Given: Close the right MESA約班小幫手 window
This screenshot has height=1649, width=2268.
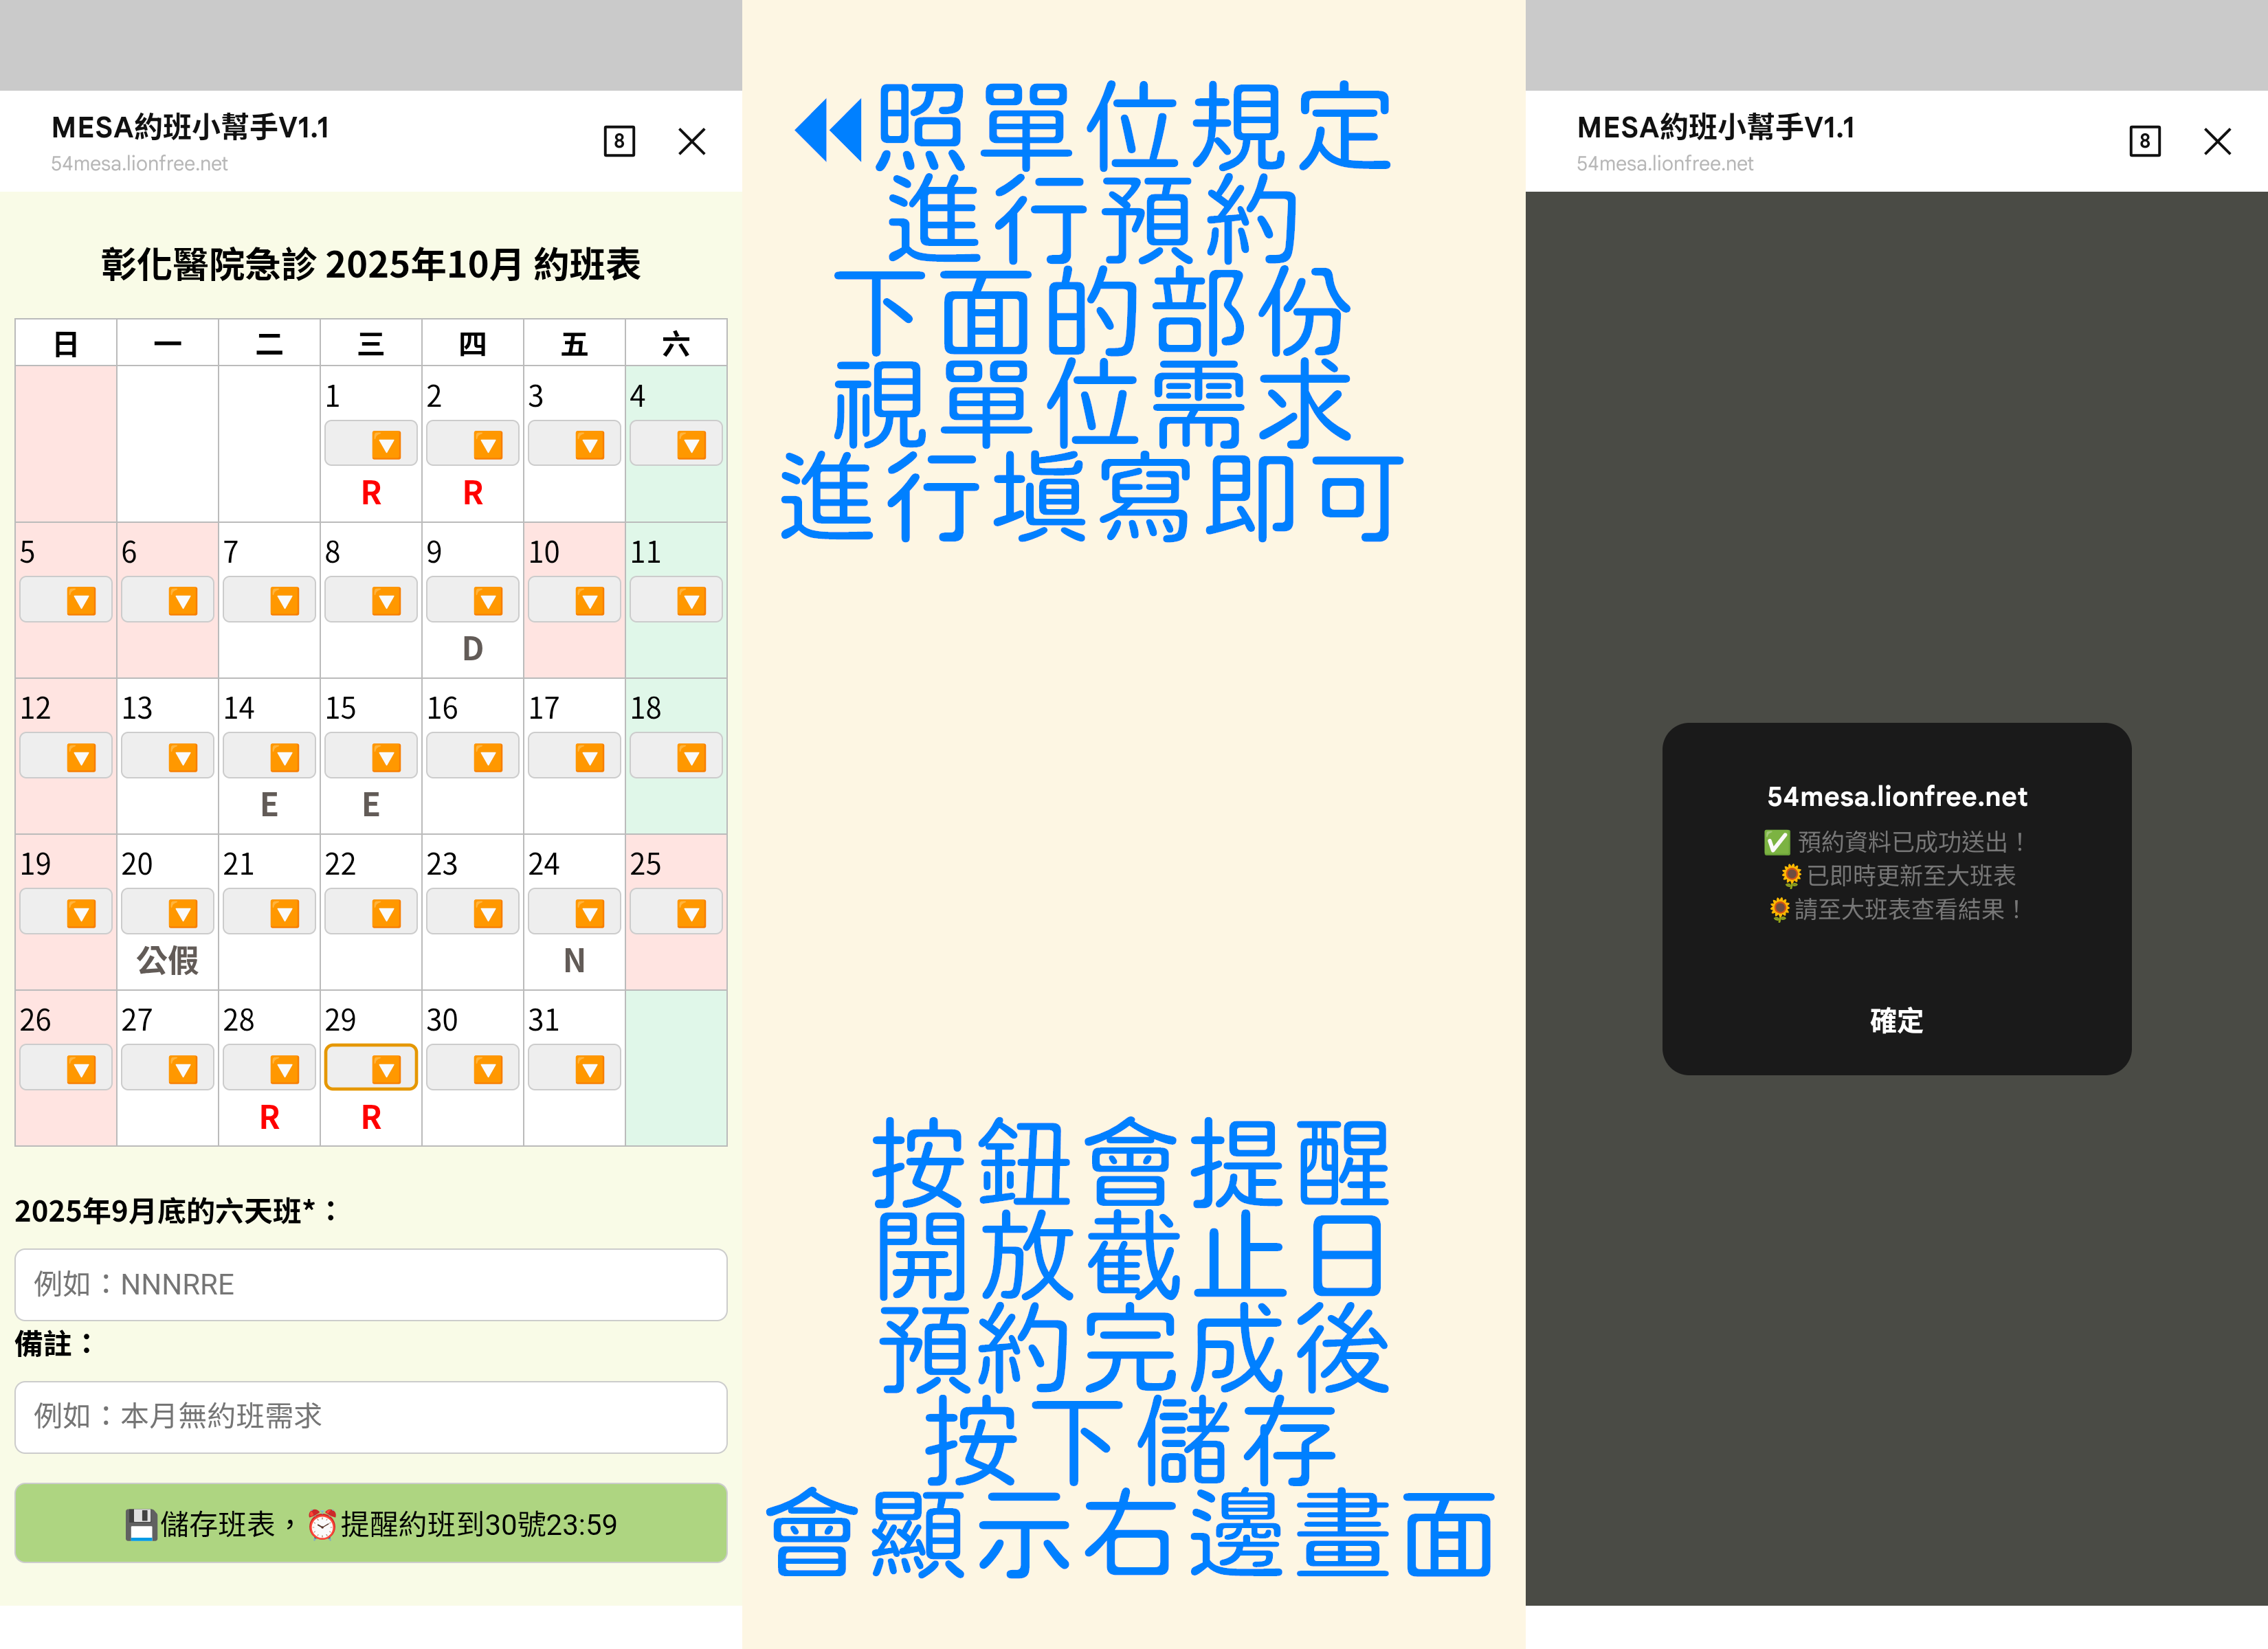Looking at the screenshot, I should pos(2217,141).
